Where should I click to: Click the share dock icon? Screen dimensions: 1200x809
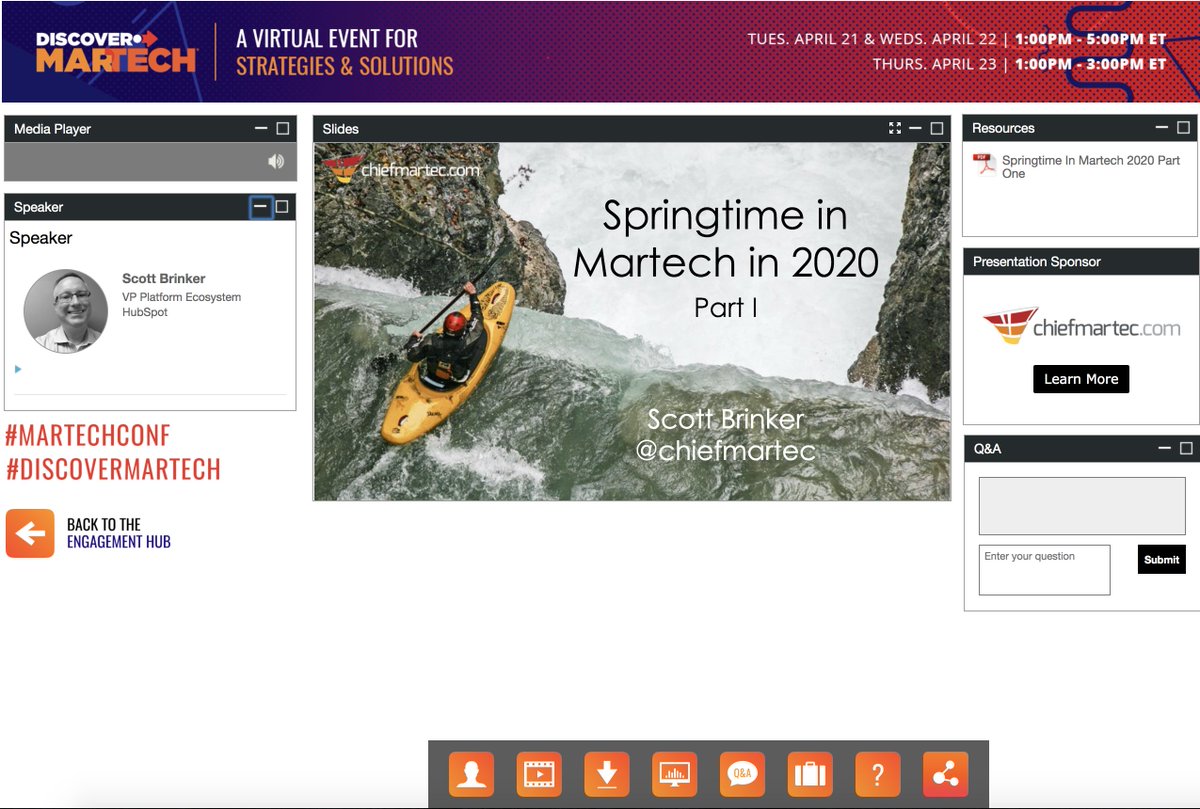pyautogui.click(x=946, y=774)
